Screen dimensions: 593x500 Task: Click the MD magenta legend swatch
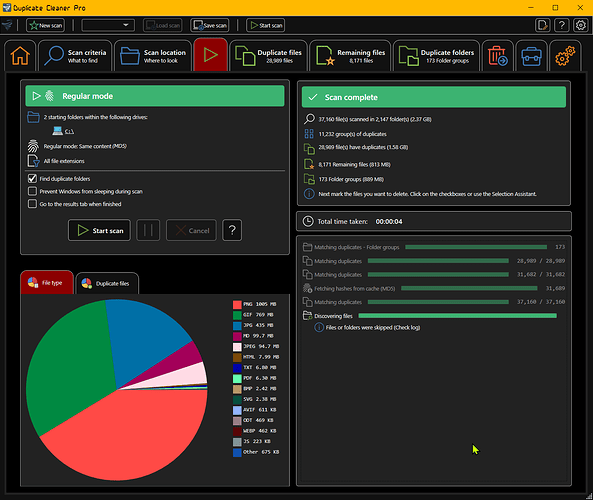pyautogui.click(x=237, y=336)
